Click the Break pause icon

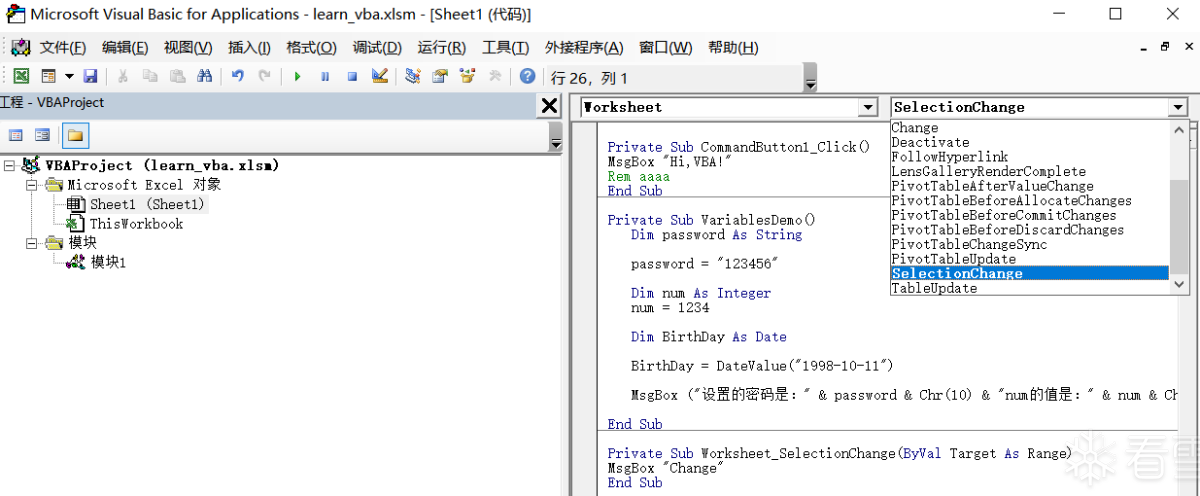tap(325, 77)
